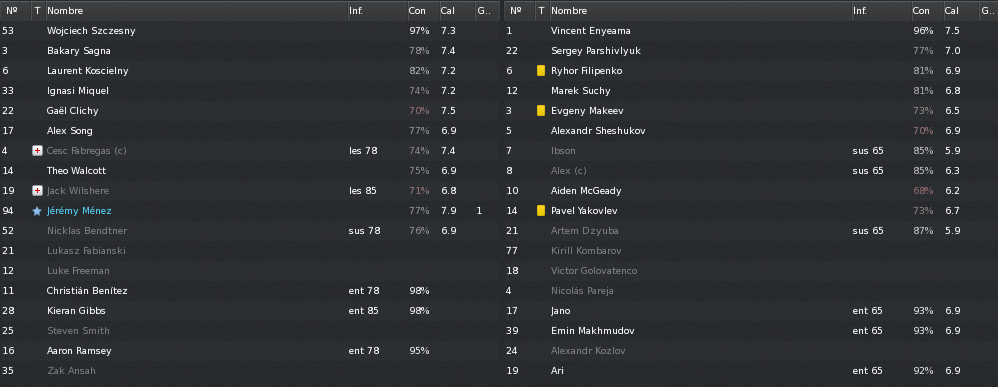998x387 pixels.
Task: Select Wojciech Szczesny row
Action: pos(250,31)
